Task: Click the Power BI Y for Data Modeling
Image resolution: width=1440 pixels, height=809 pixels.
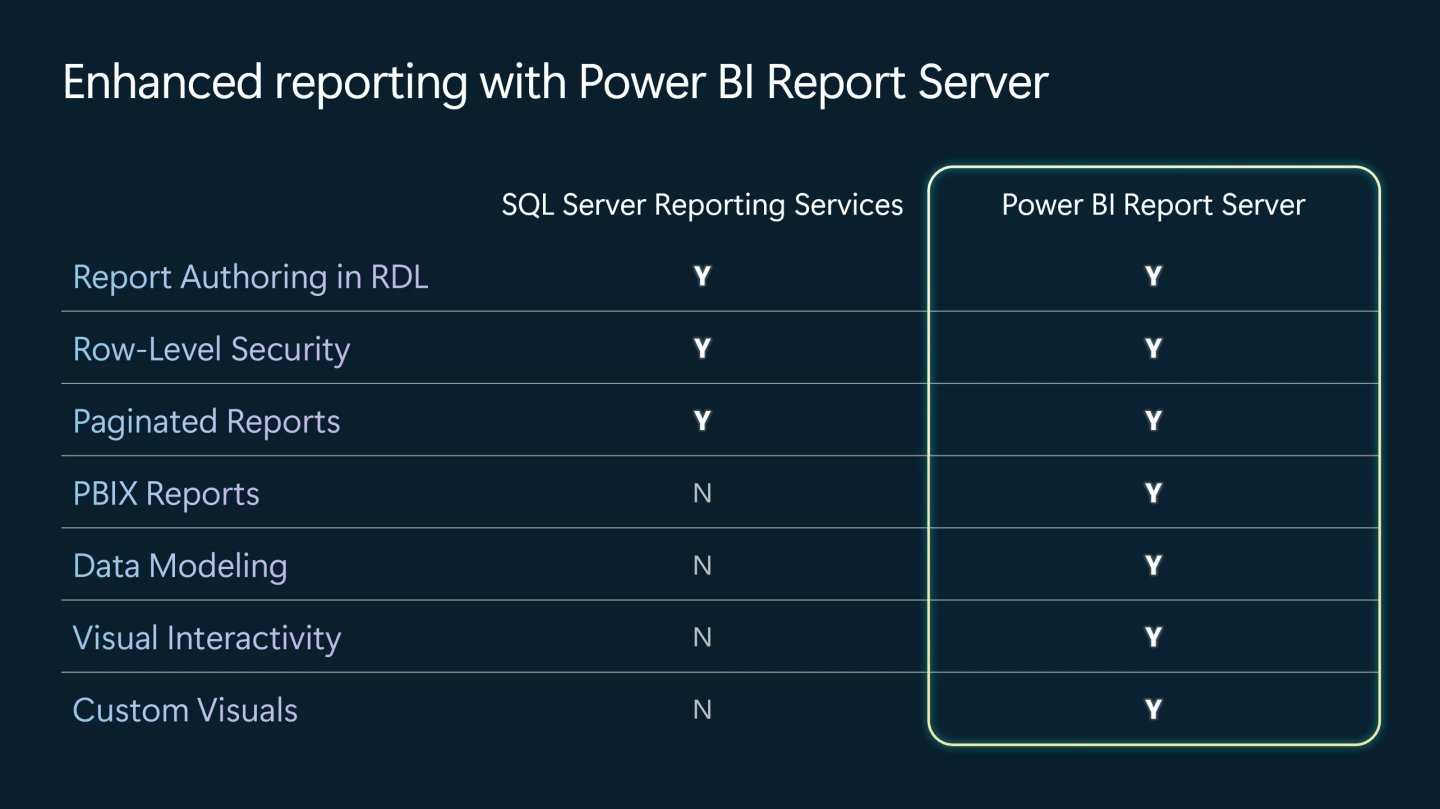Action: click(1153, 566)
